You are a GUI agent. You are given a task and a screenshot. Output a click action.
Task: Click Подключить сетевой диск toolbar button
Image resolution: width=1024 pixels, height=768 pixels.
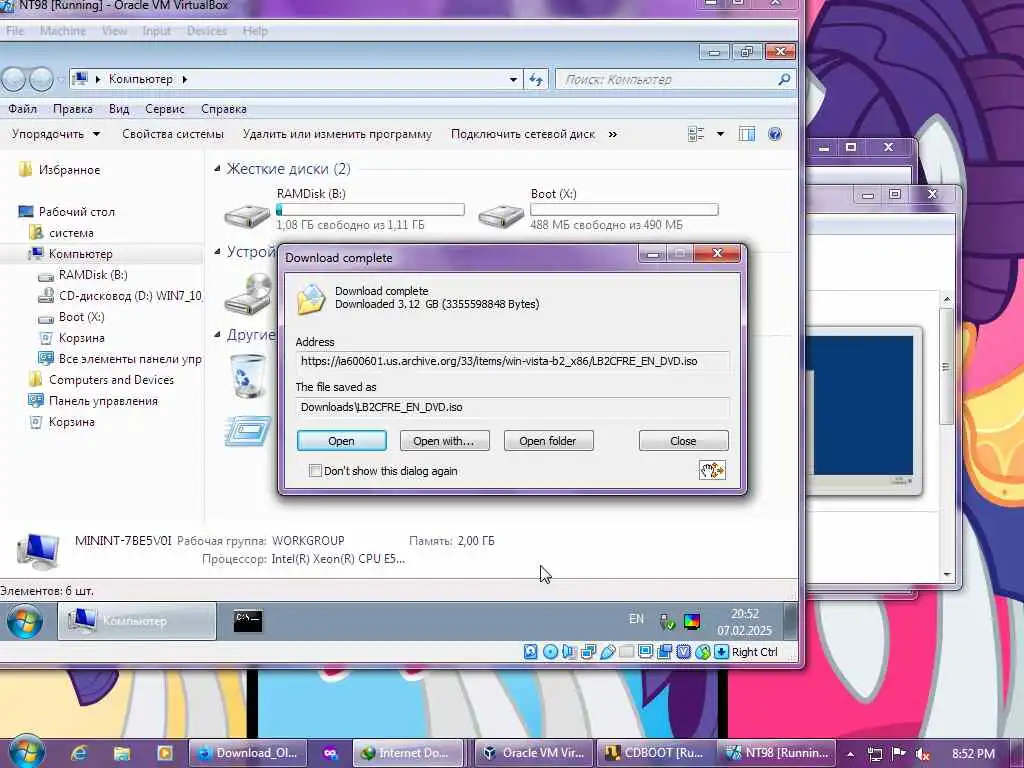click(x=522, y=134)
